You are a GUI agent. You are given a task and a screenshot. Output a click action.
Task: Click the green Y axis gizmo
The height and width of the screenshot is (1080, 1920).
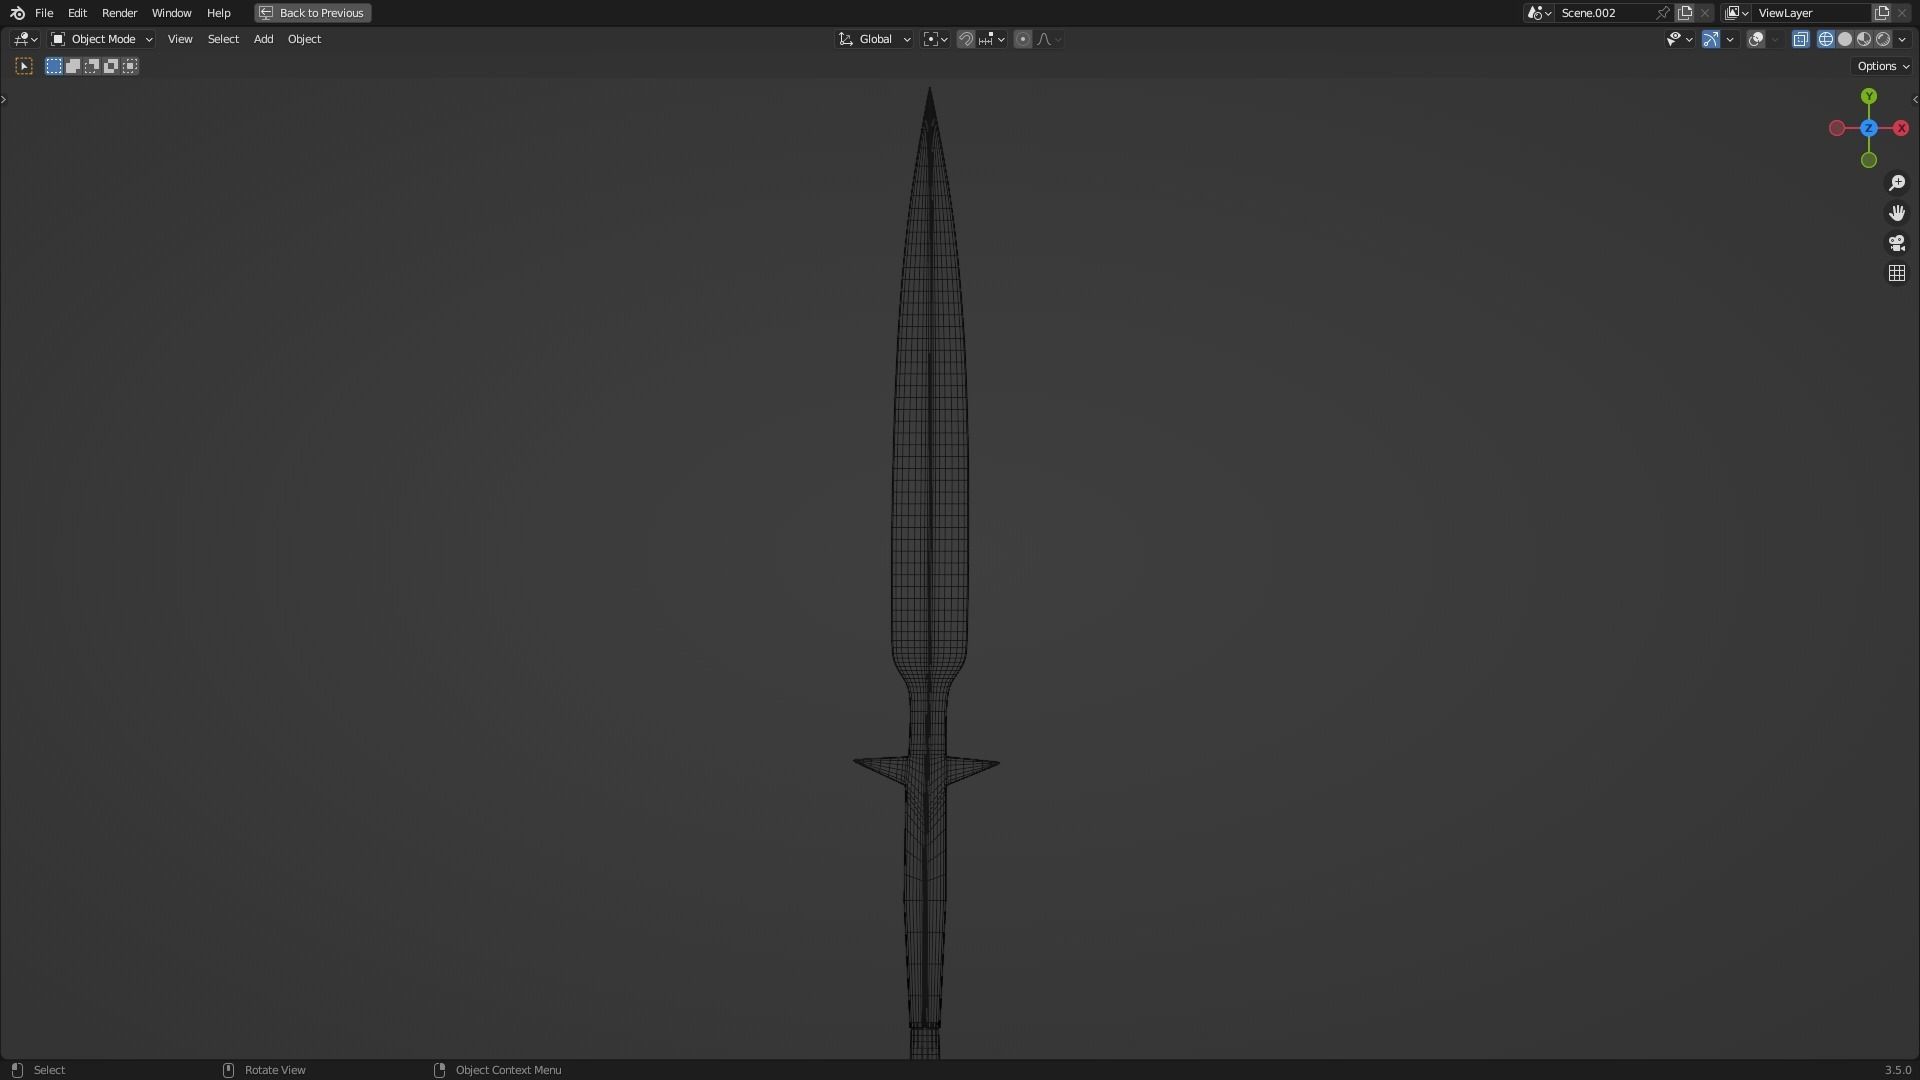(x=1869, y=96)
